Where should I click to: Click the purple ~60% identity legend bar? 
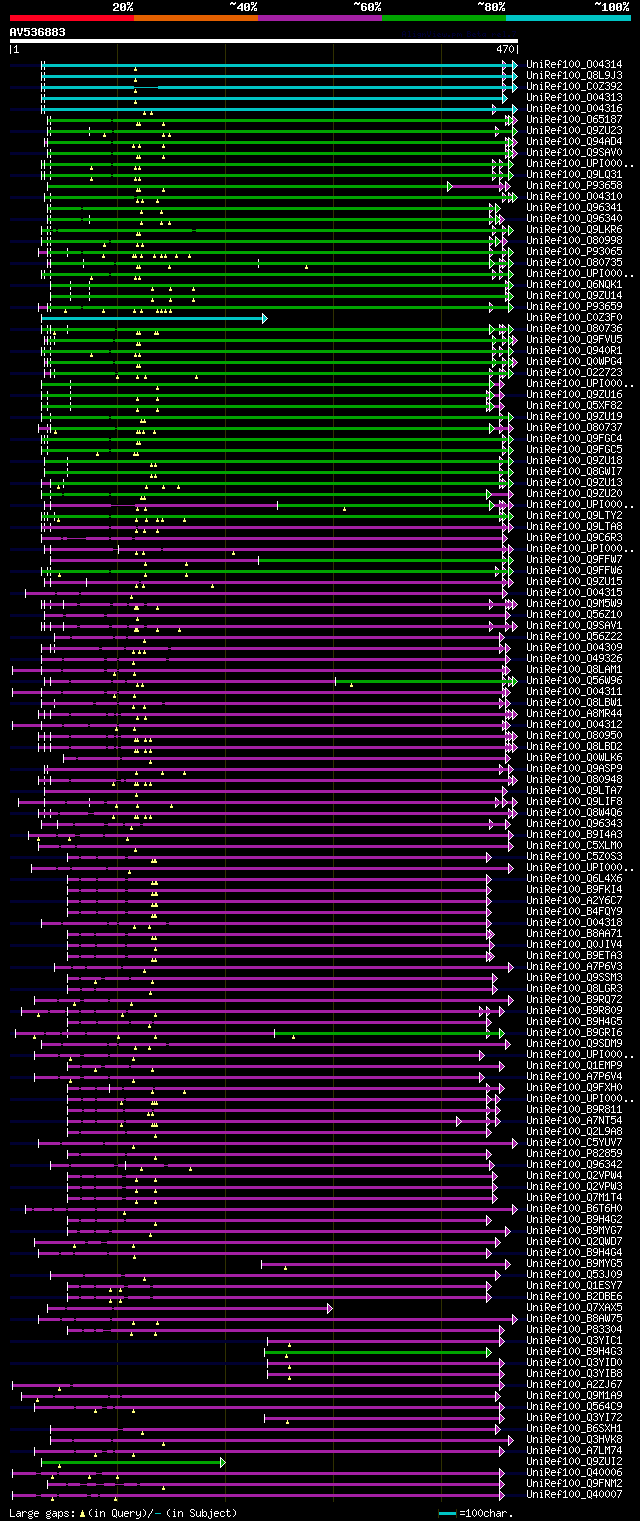319,18
